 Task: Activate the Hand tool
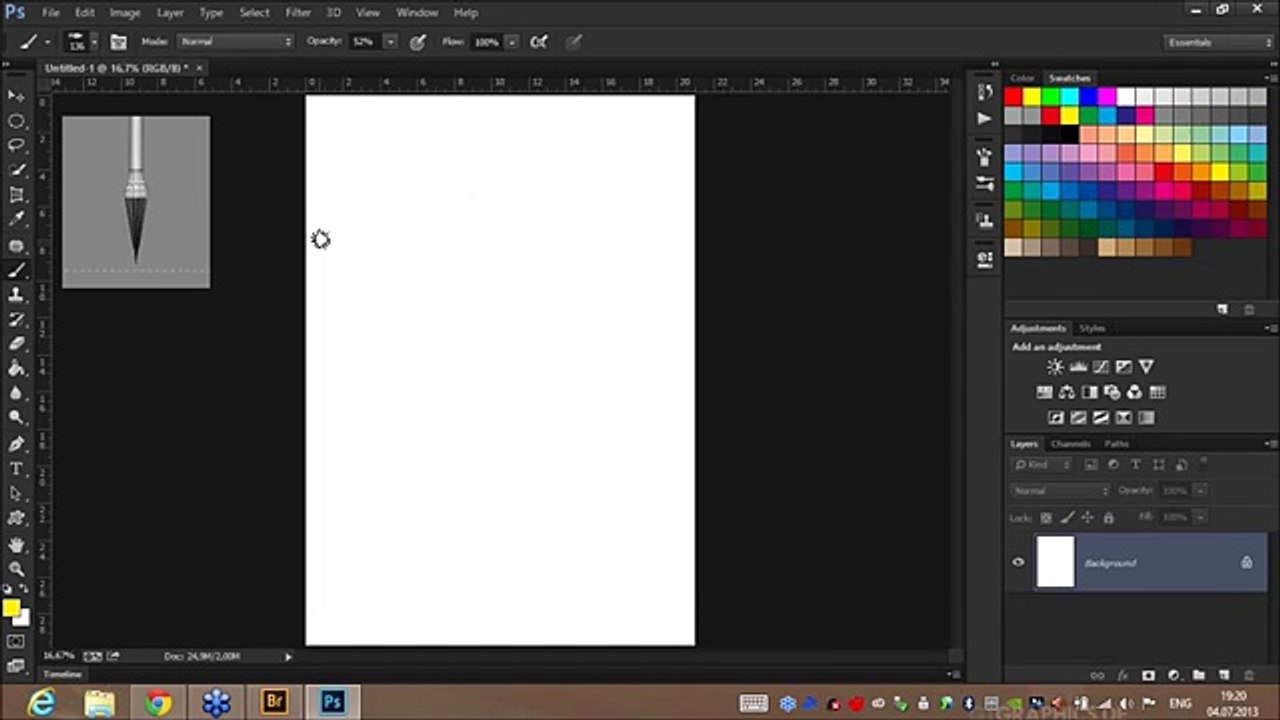point(16,545)
